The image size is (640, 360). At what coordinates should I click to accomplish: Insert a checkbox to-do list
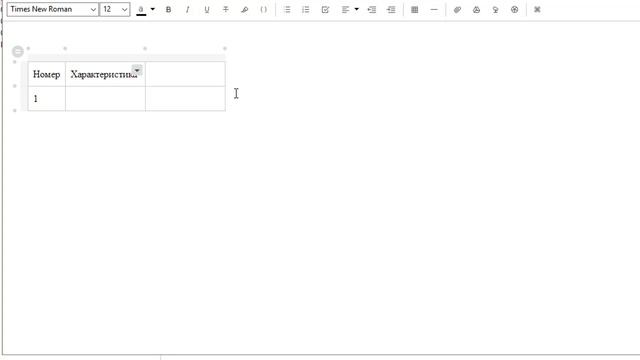coord(325,9)
